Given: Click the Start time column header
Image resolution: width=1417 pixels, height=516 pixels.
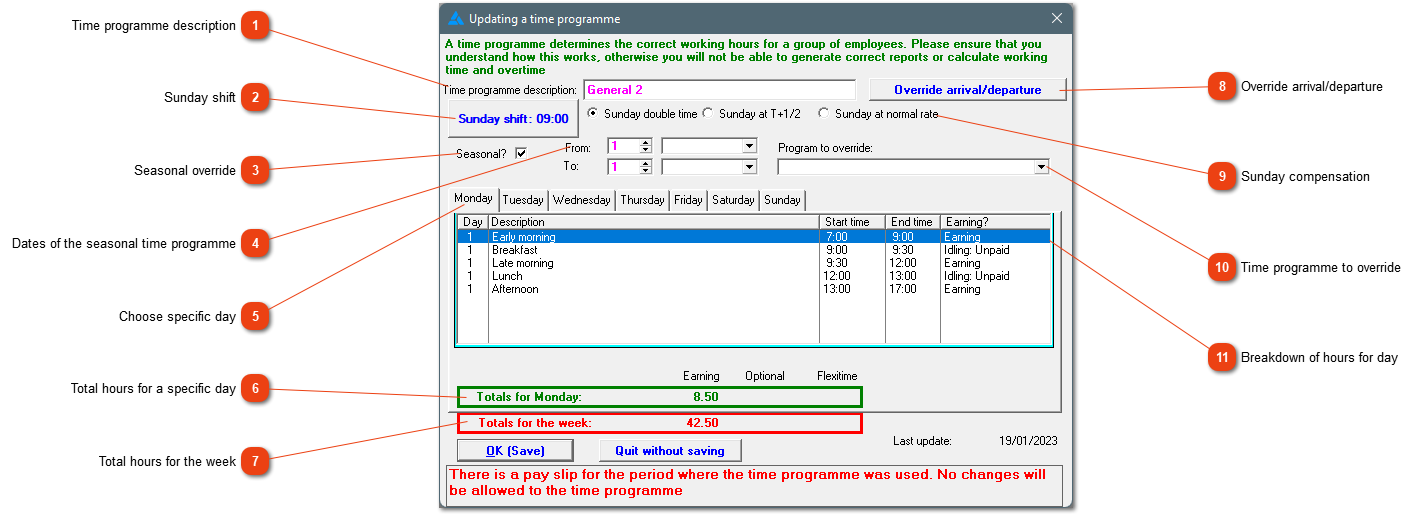Looking at the screenshot, I should click(853, 222).
